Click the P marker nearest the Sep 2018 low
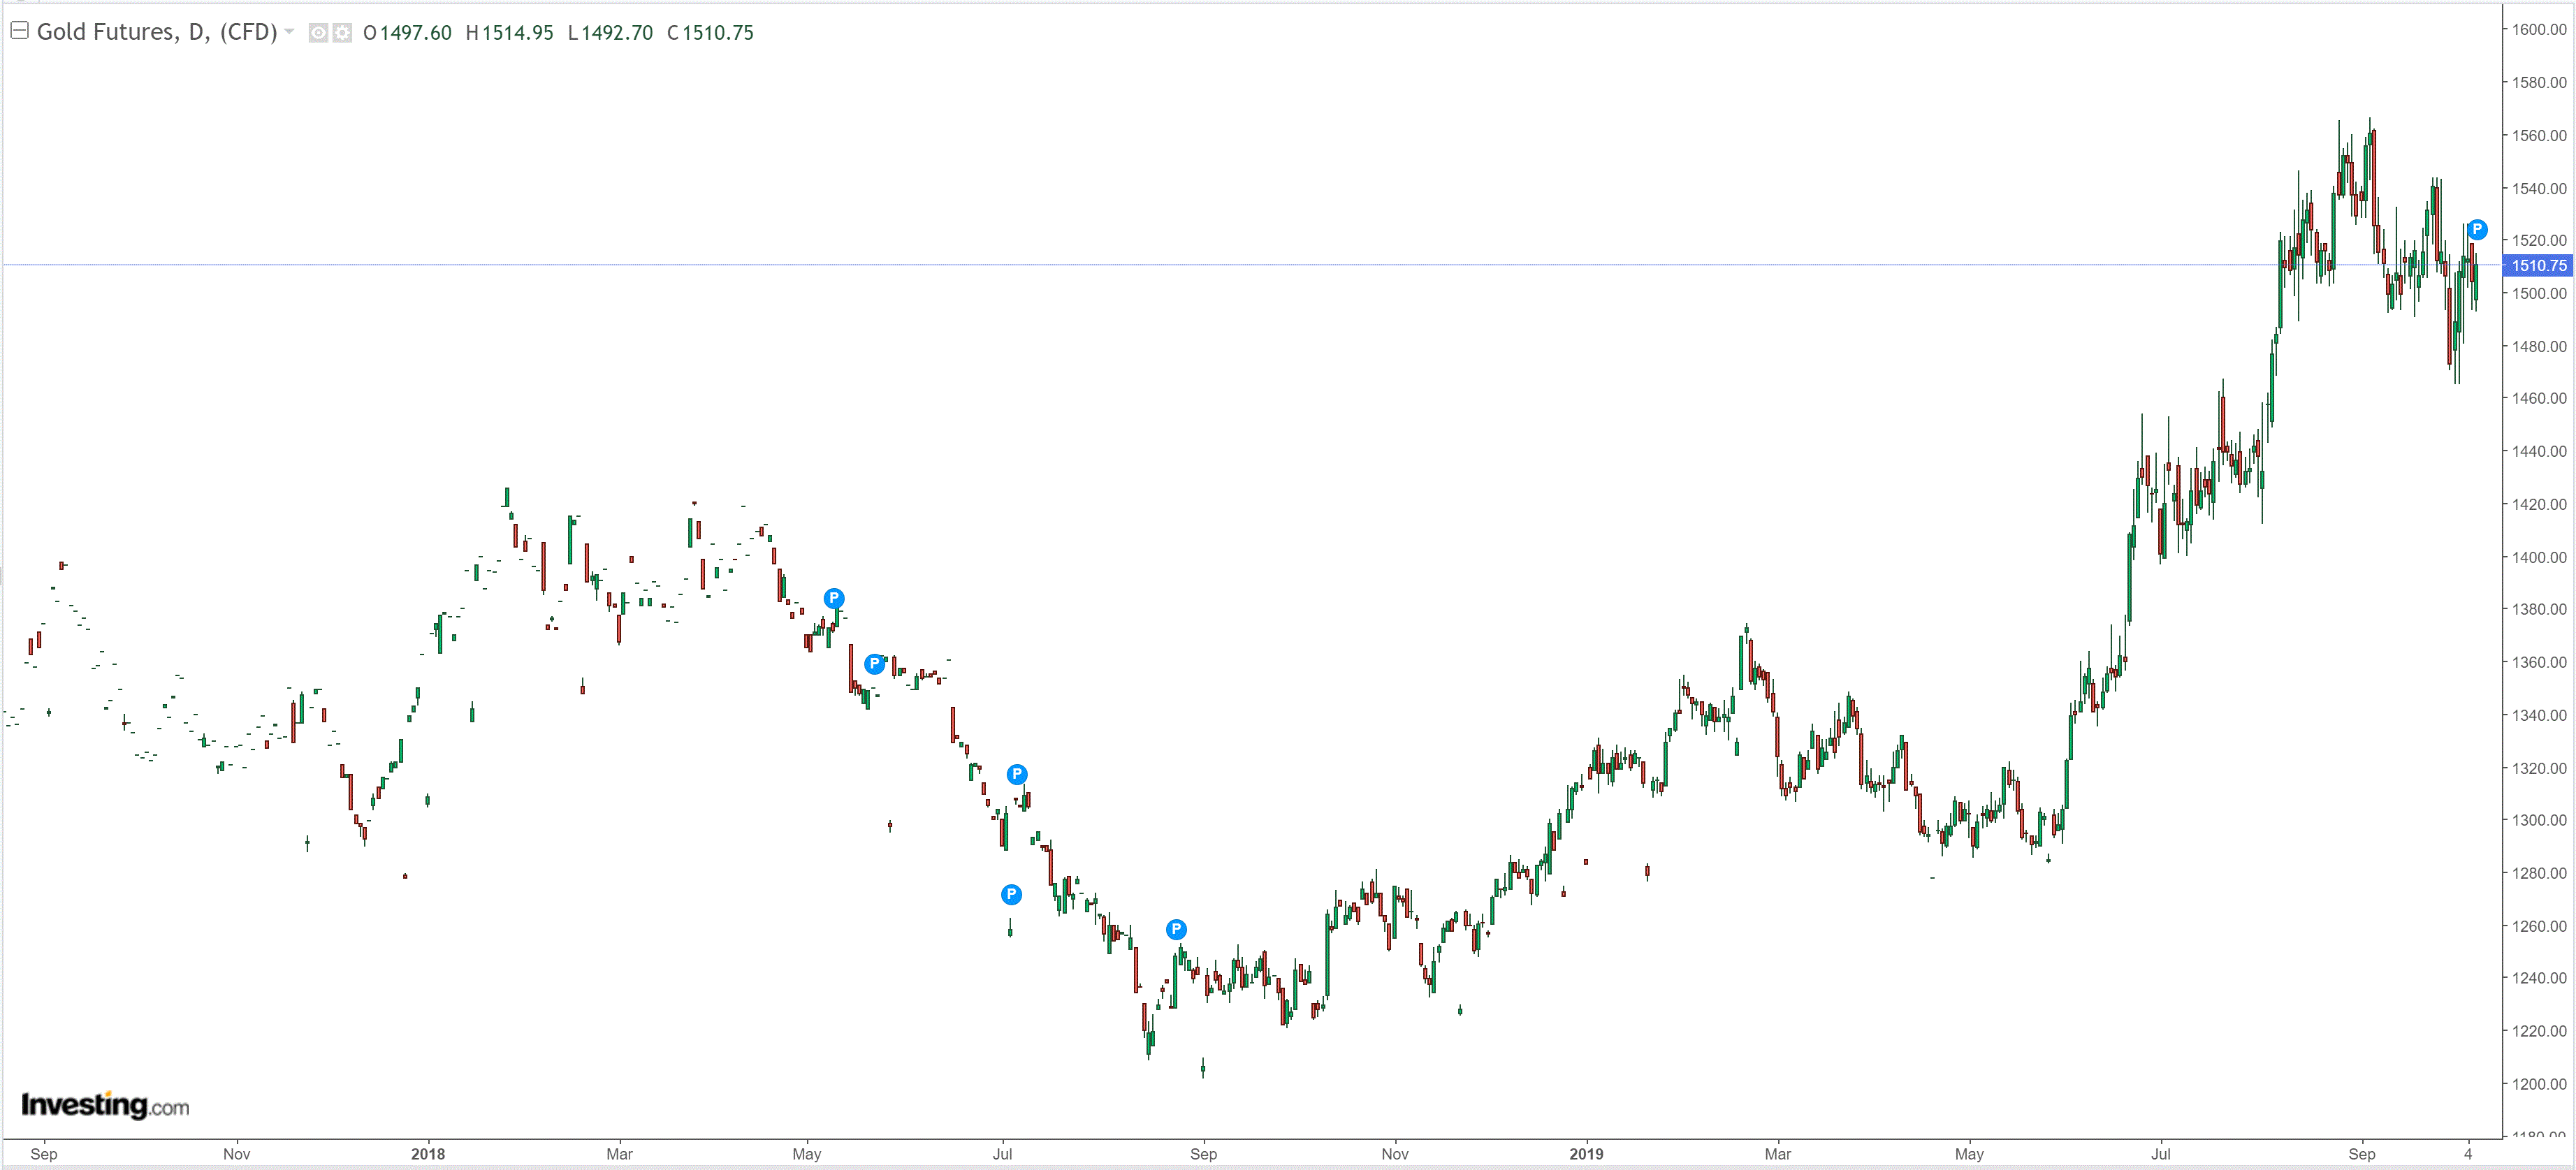 point(1176,929)
